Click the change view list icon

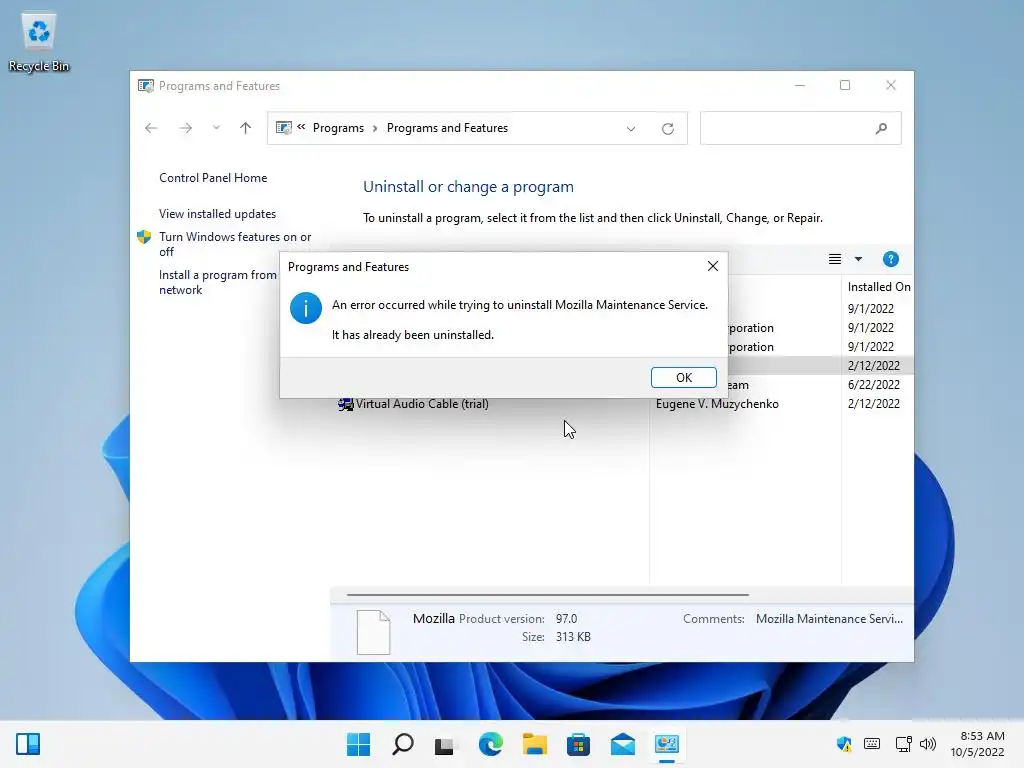coord(835,259)
